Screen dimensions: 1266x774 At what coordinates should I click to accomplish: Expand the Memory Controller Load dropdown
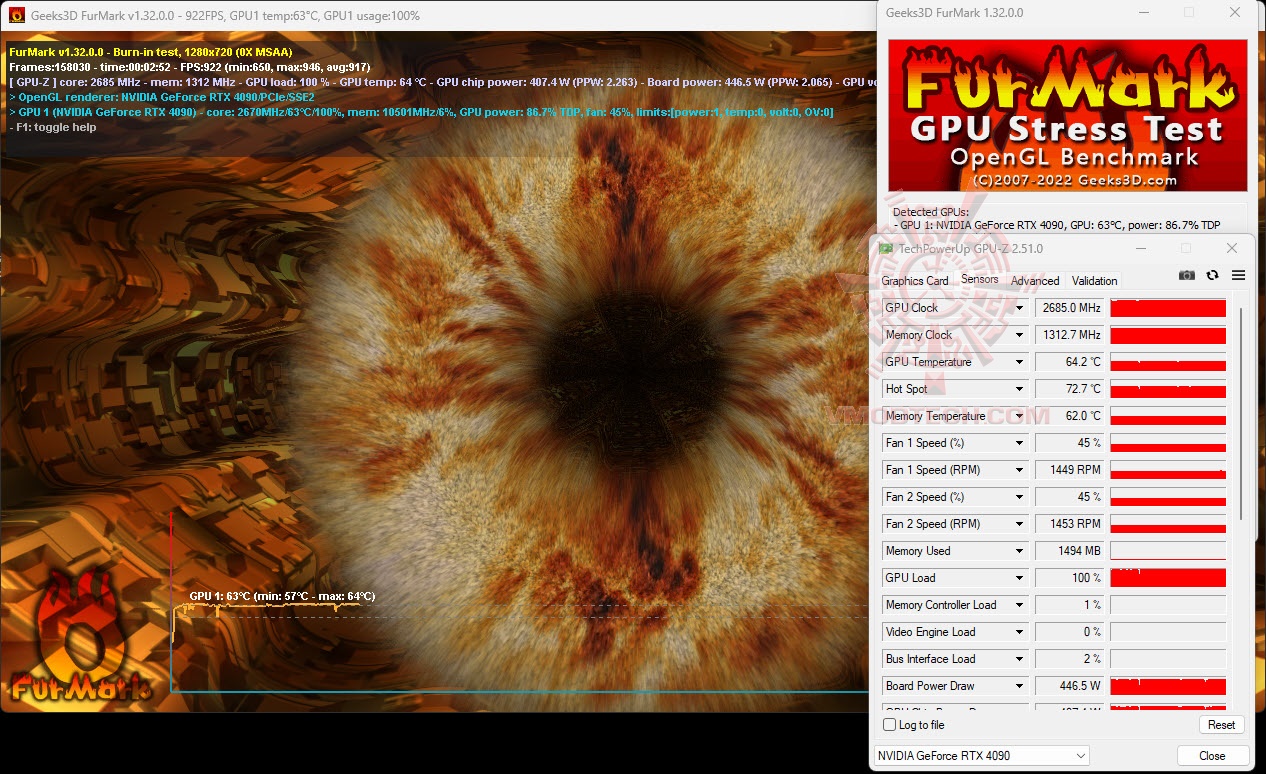pos(1020,605)
